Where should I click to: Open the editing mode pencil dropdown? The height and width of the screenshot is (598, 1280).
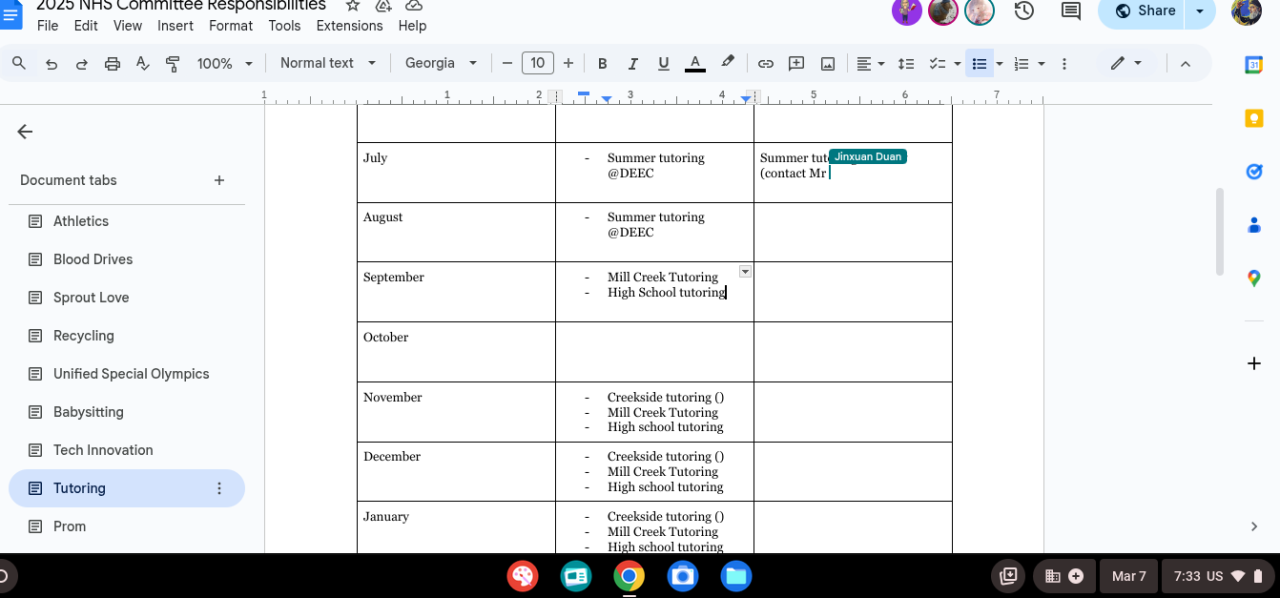click(x=1127, y=63)
